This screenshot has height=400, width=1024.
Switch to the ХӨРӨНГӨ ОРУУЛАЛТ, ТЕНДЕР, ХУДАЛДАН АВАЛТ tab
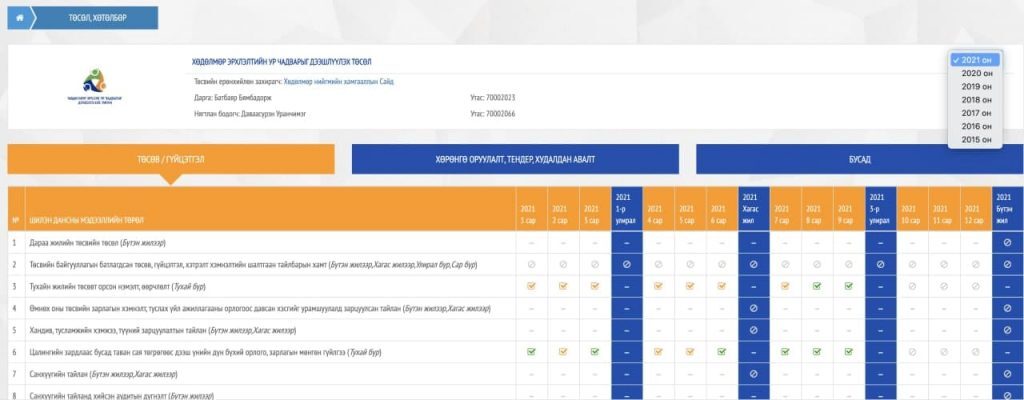pos(514,159)
